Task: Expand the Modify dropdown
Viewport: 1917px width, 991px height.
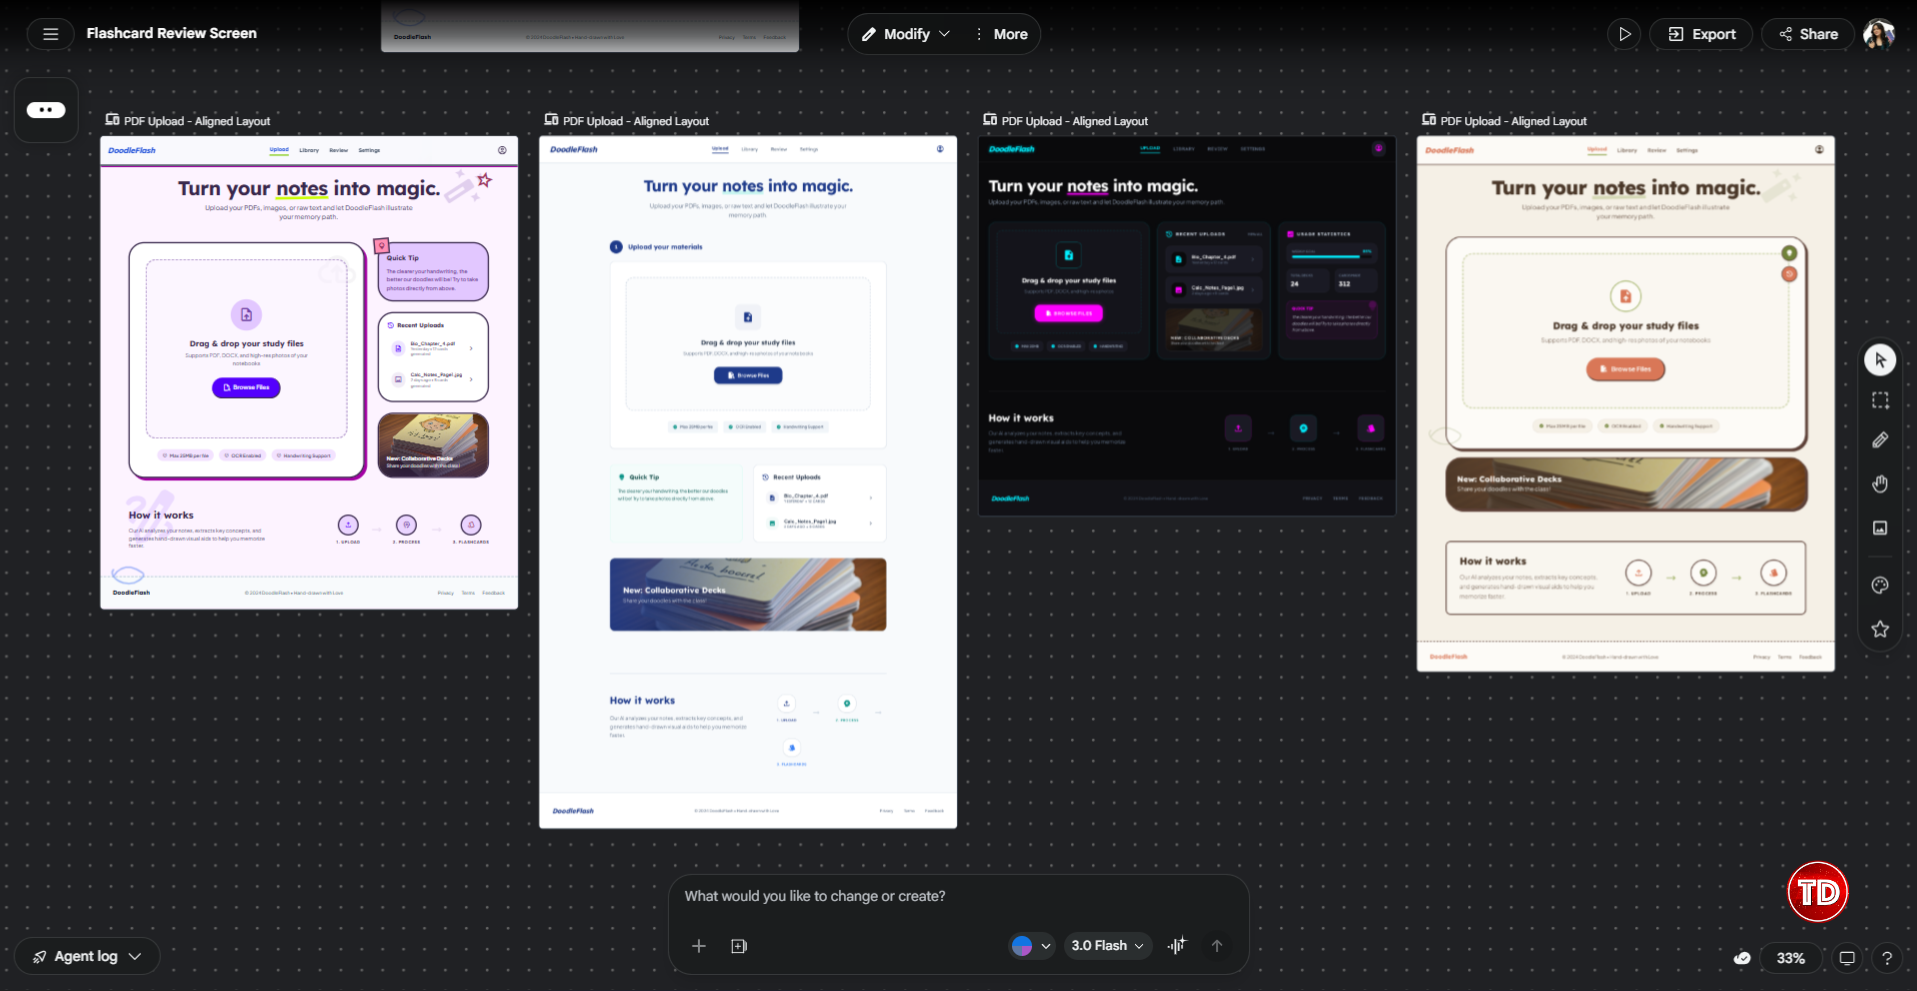Action: click(906, 34)
